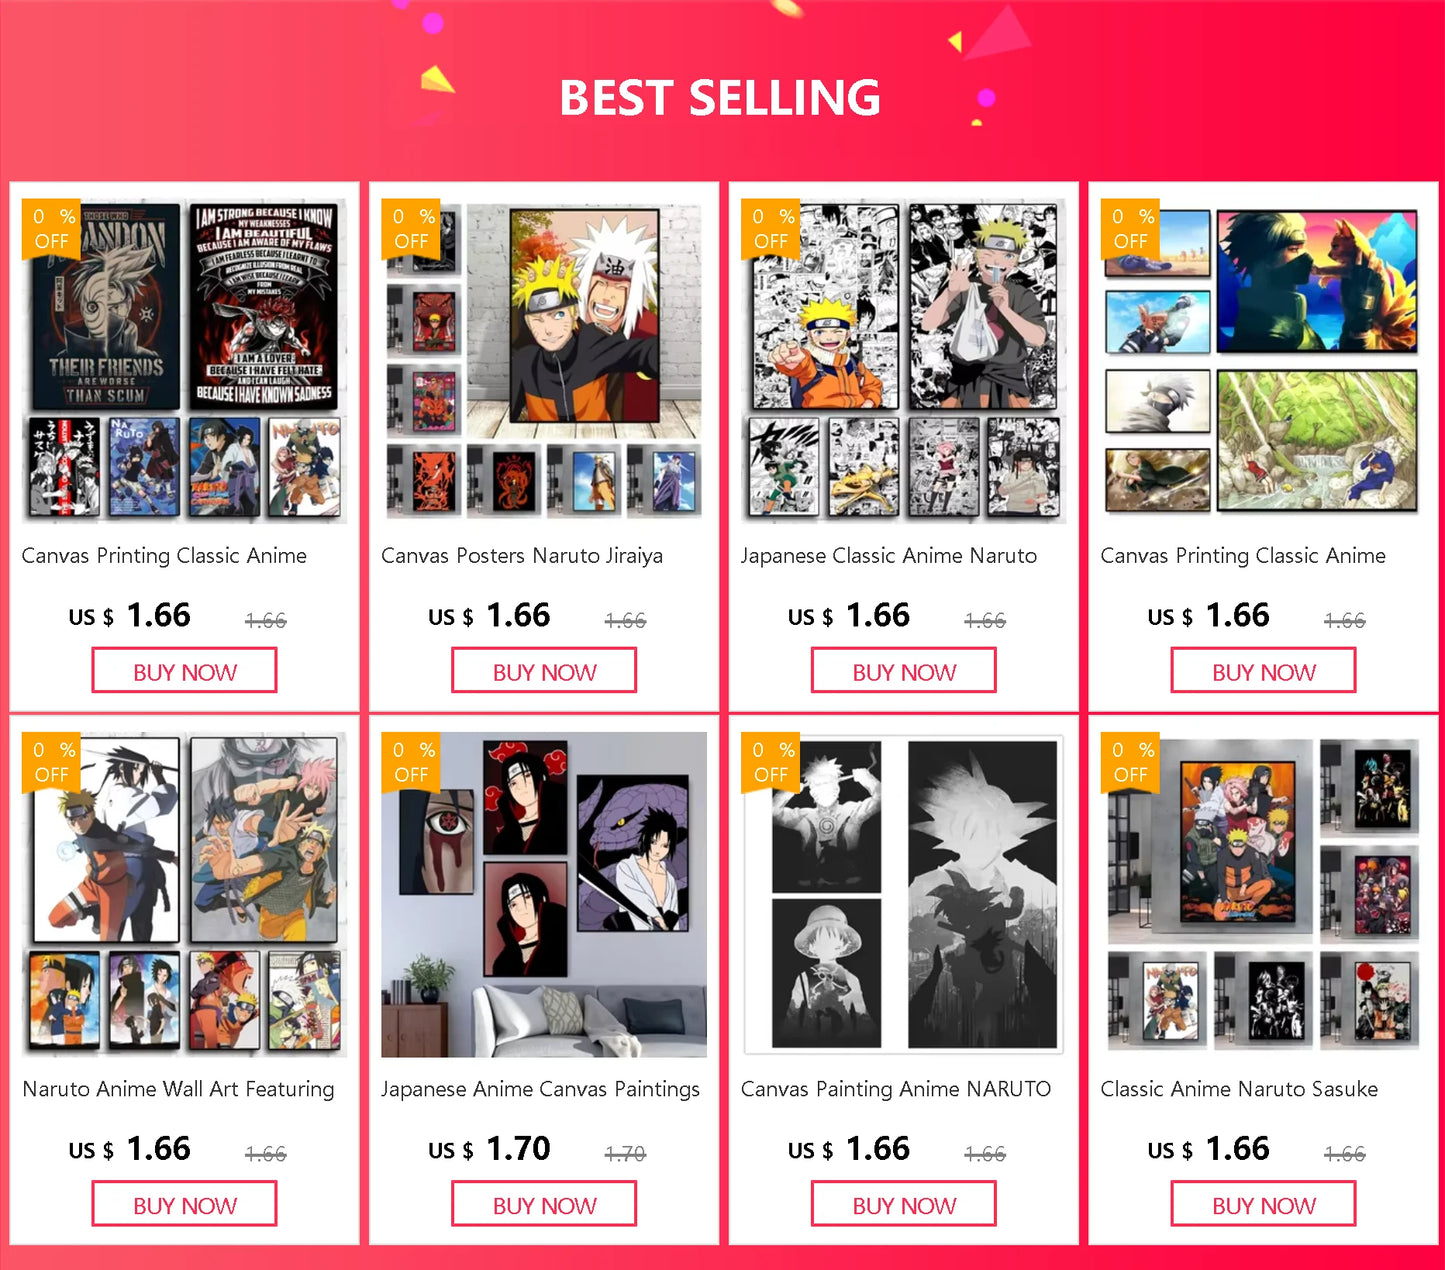Viewport: 1445px width, 1270px height.
Task: Open 'Canvas Posters Naruto Jiraiya' title link
Action: (x=522, y=556)
